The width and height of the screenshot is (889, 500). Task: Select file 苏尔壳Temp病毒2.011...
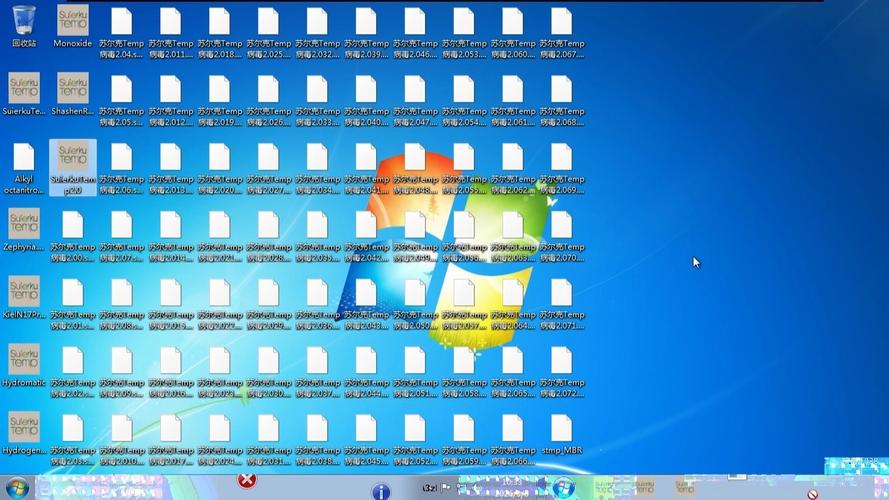tap(170, 33)
